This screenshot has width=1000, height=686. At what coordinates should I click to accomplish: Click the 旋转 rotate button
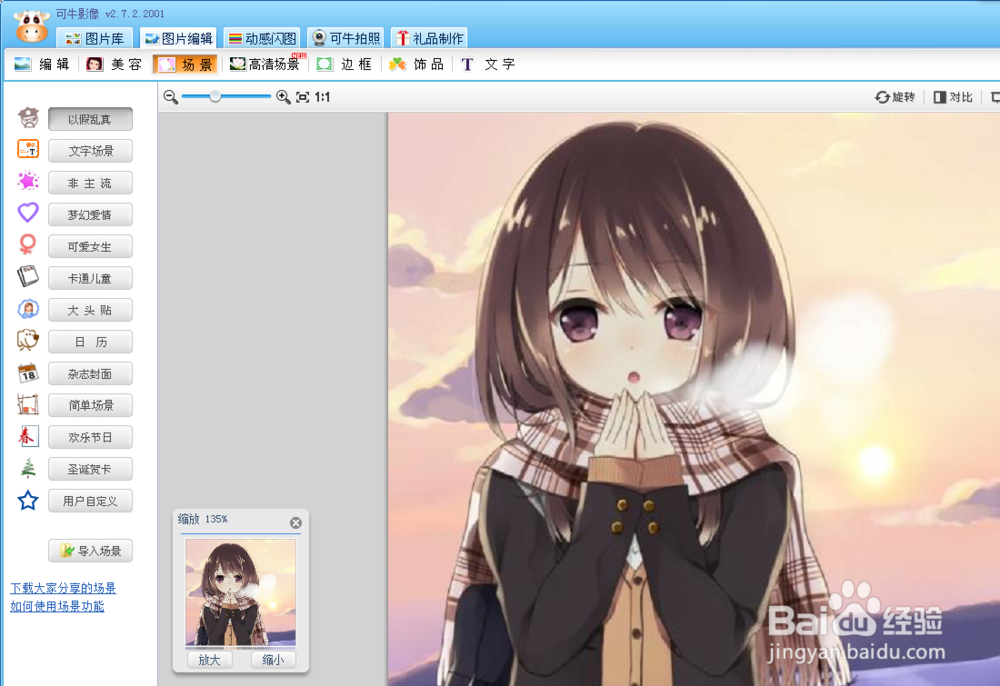tap(895, 97)
